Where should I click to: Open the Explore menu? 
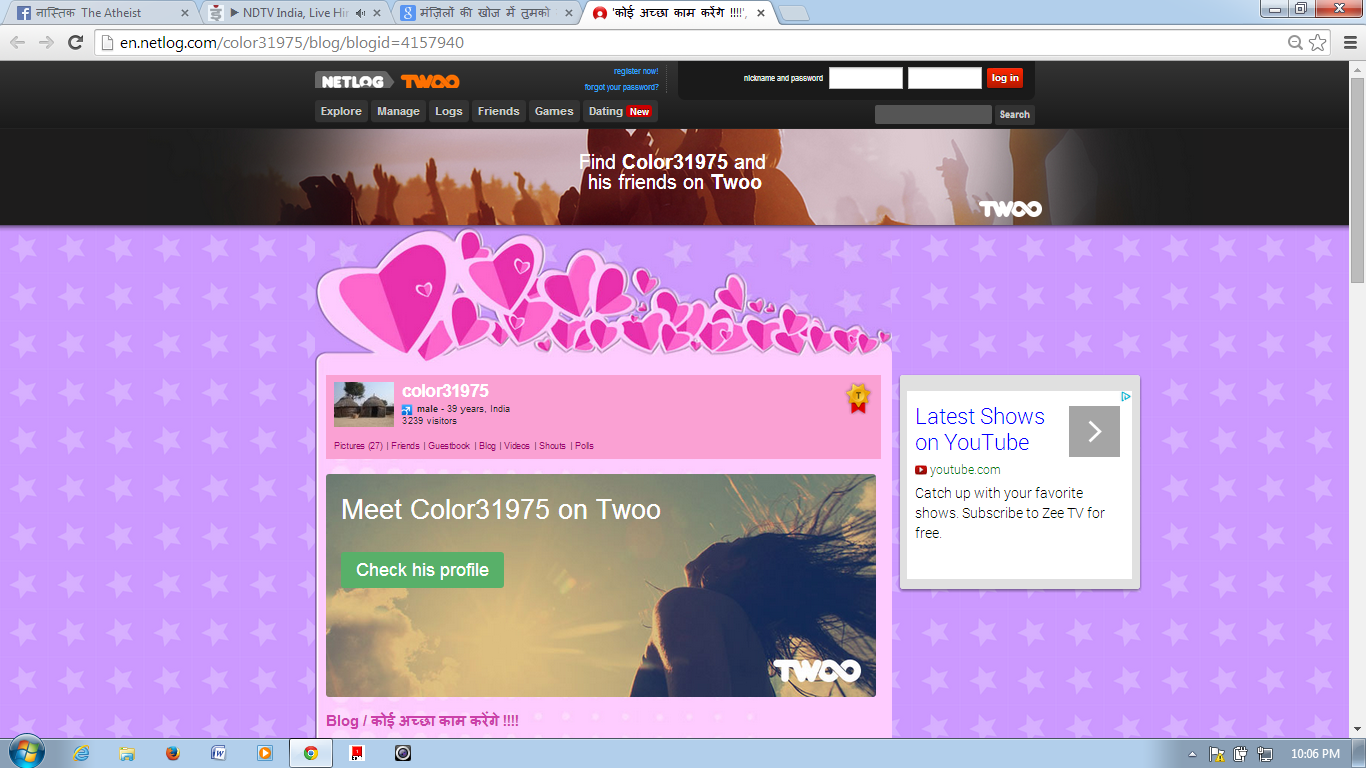(341, 111)
